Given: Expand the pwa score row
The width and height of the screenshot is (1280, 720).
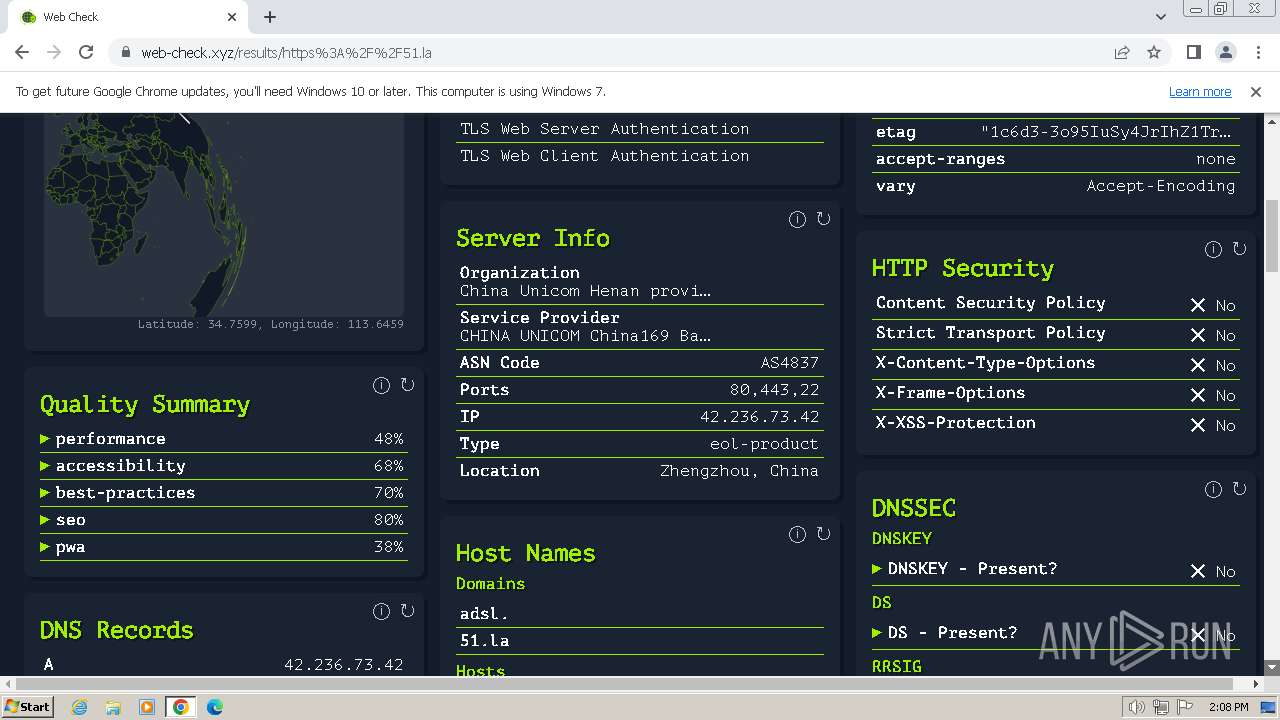Looking at the screenshot, I should click(224, 547).
